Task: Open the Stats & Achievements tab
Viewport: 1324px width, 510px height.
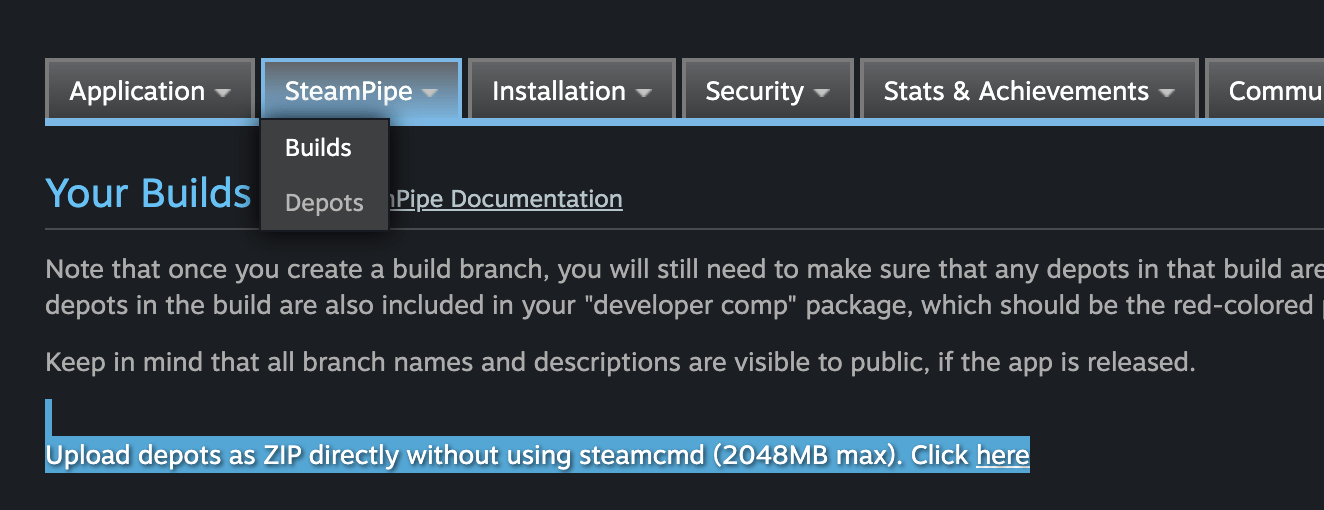Action: pos(1016,92)
